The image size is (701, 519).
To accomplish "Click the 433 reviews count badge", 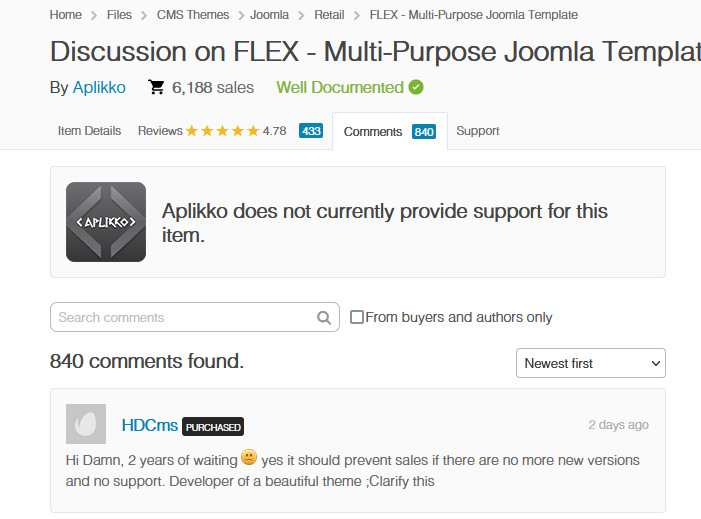I will click(x=311, y=131).
